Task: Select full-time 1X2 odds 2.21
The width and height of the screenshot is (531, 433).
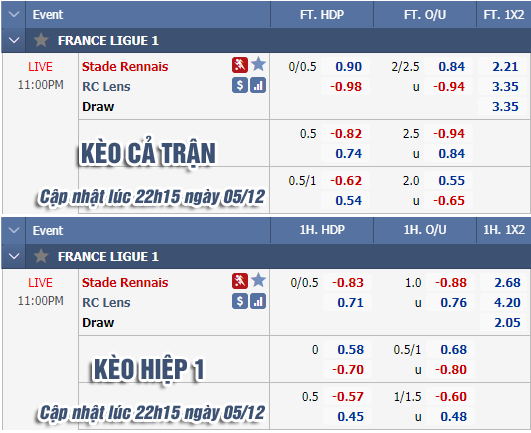Action: point(504,66)
